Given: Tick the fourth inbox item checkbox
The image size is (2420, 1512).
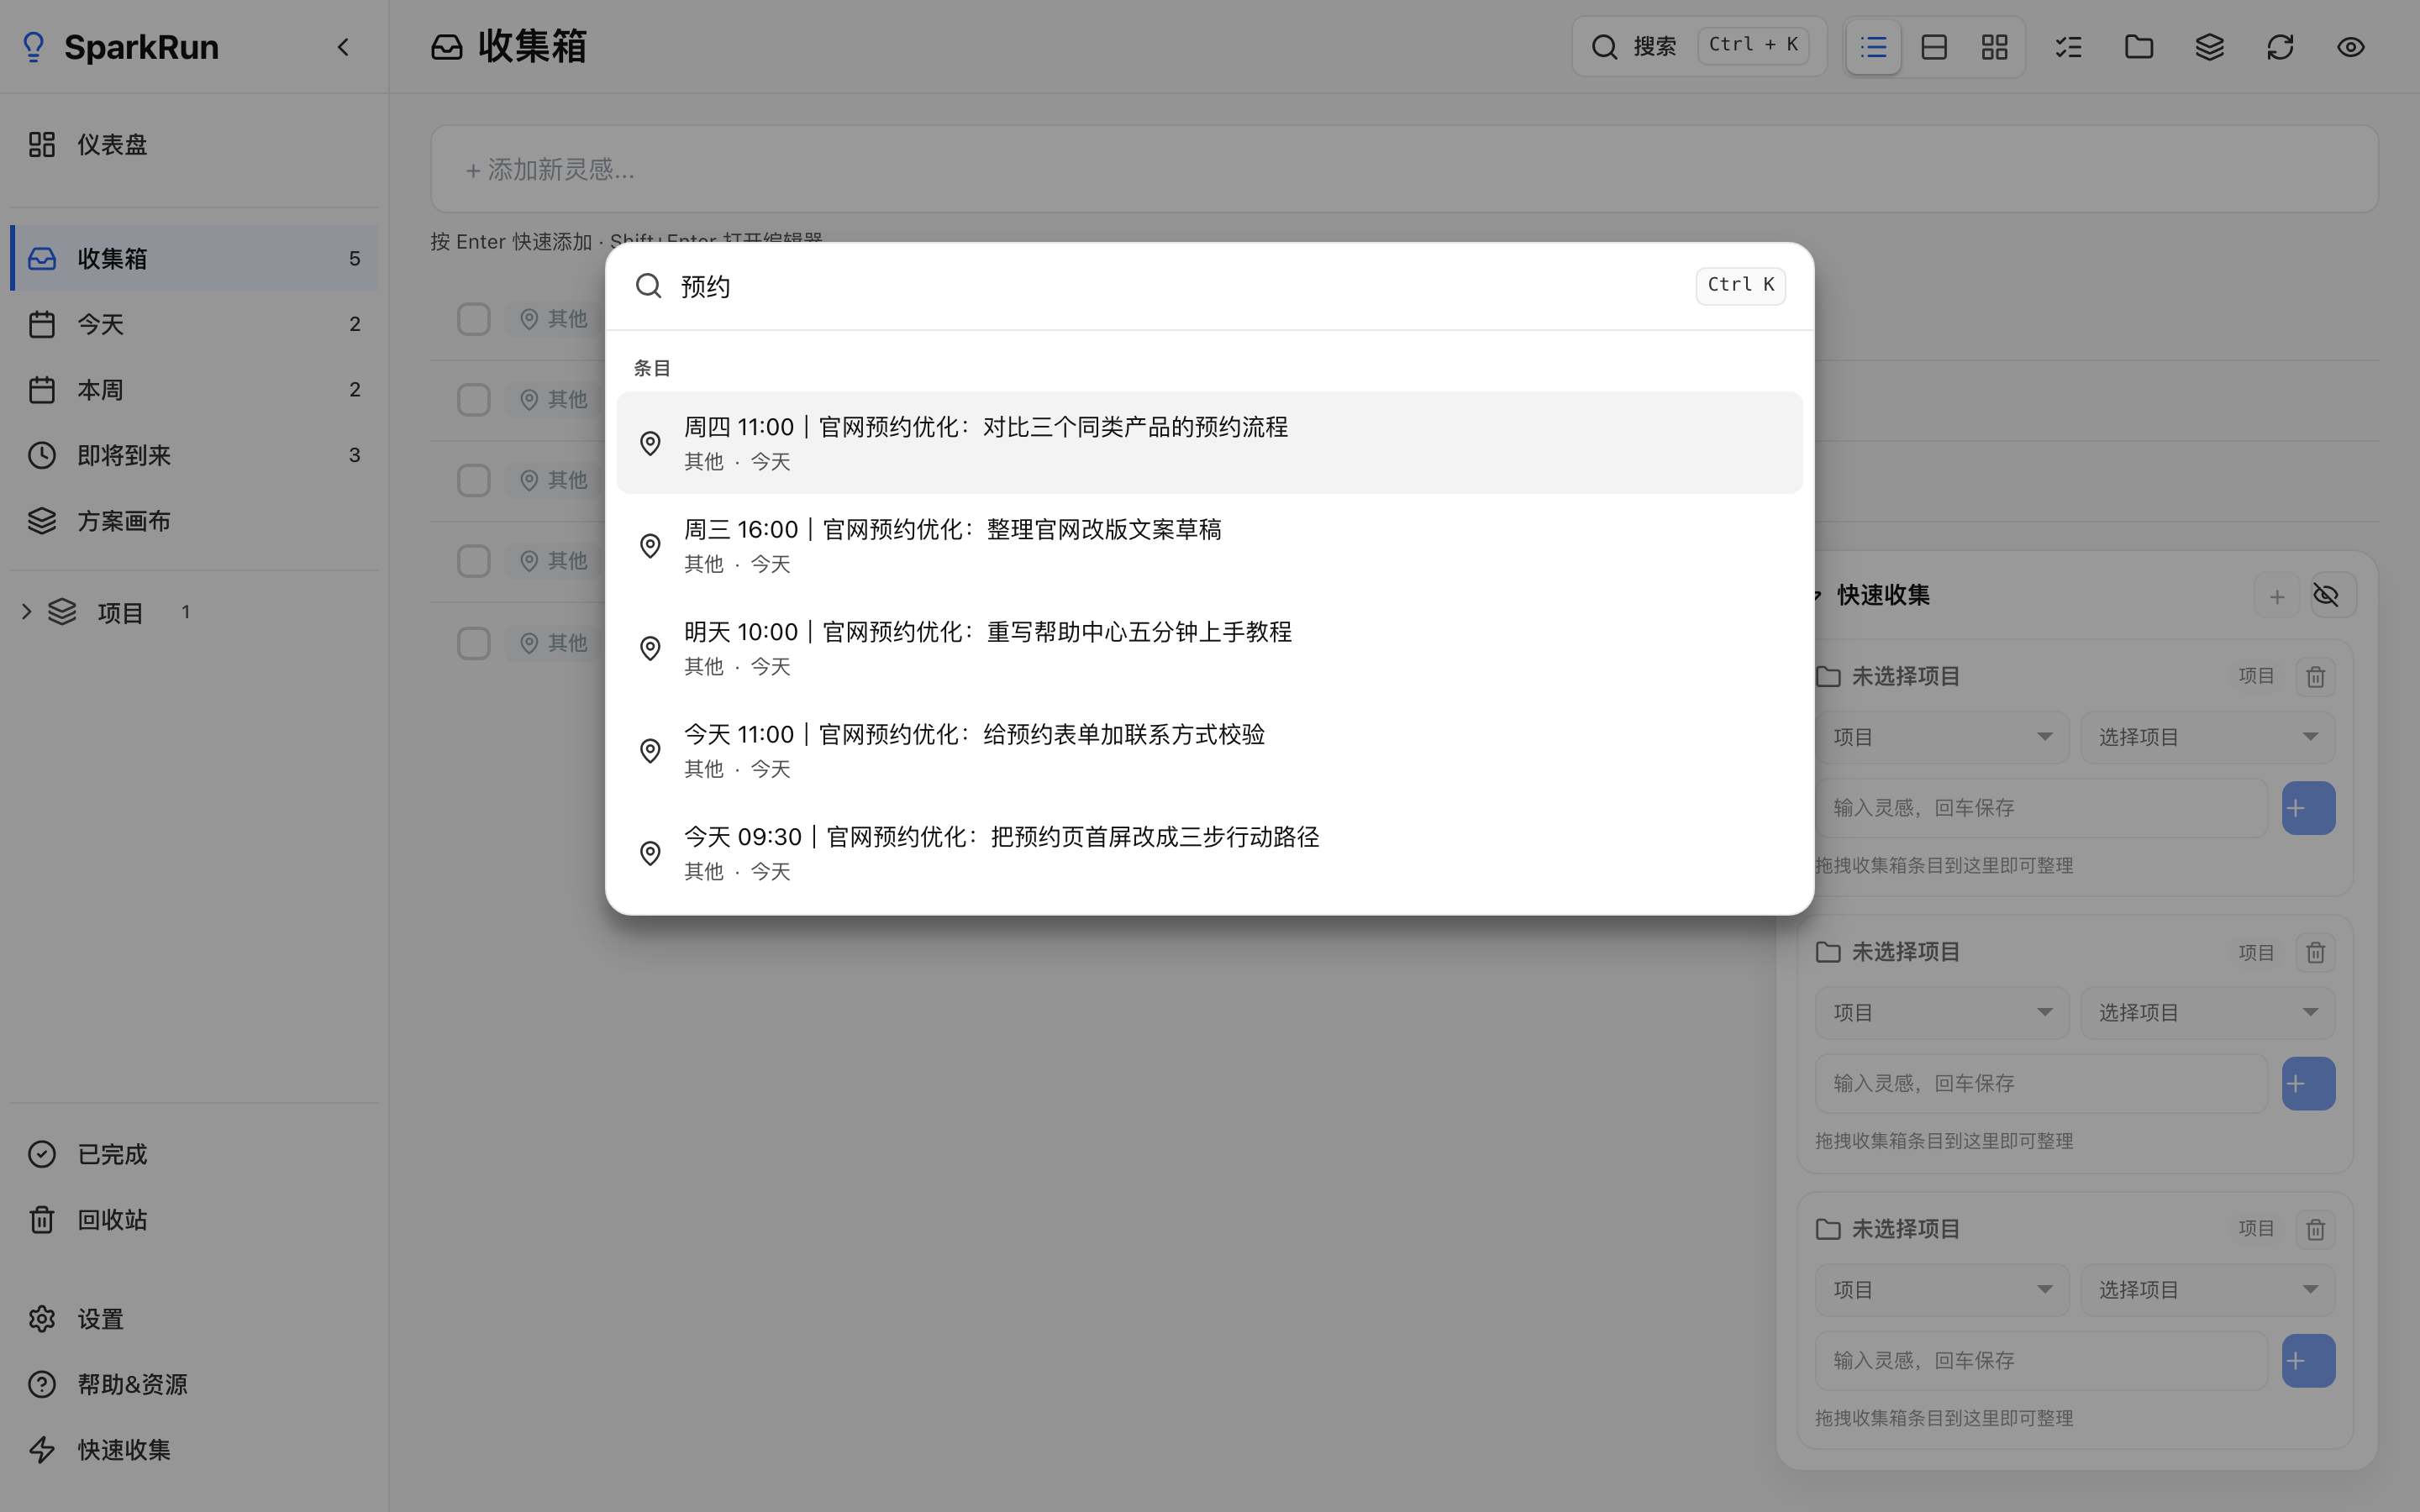Looking at the screenshot, I should tap(474, 561).
